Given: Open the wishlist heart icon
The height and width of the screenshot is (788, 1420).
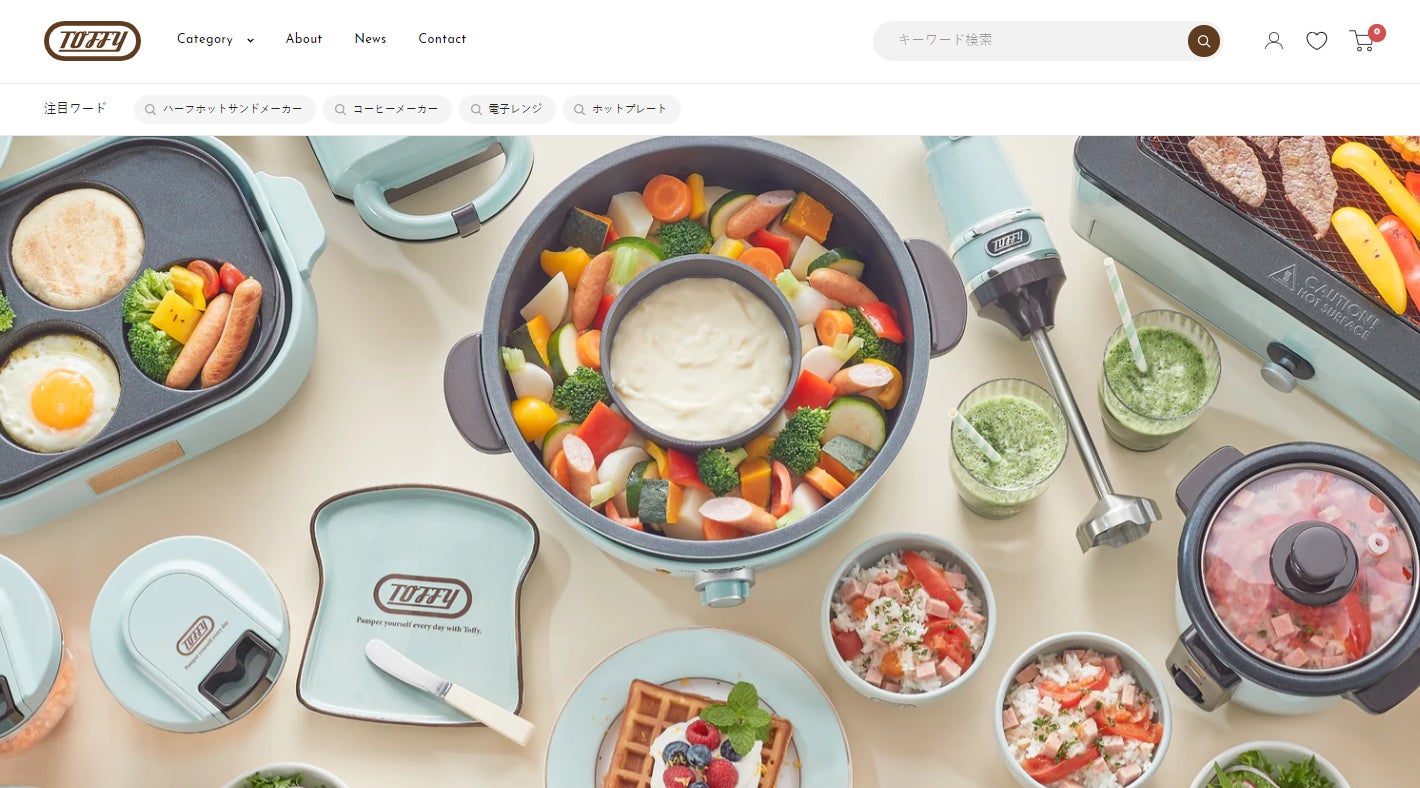Looking at the screenshot, I should (x=1317, y=41).
